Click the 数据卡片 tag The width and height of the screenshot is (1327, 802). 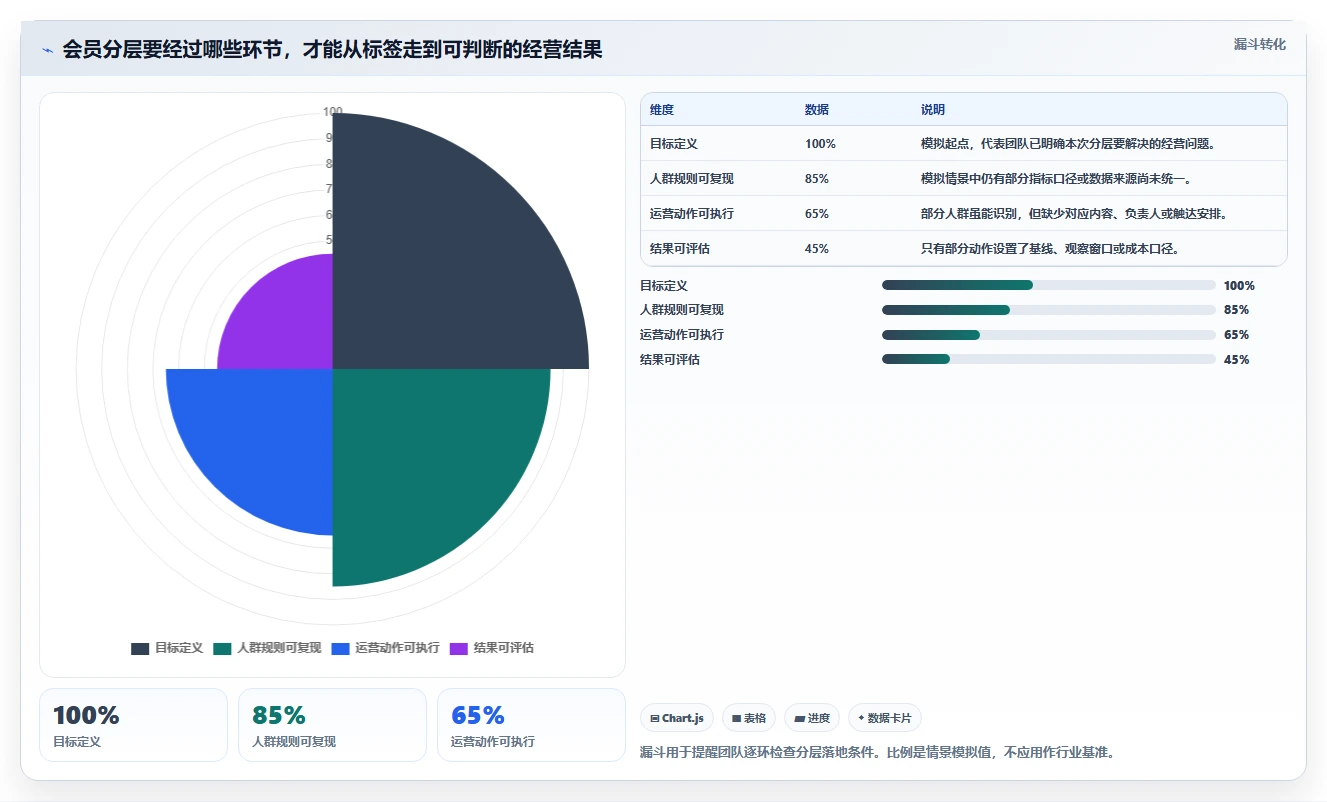point(884,718)
